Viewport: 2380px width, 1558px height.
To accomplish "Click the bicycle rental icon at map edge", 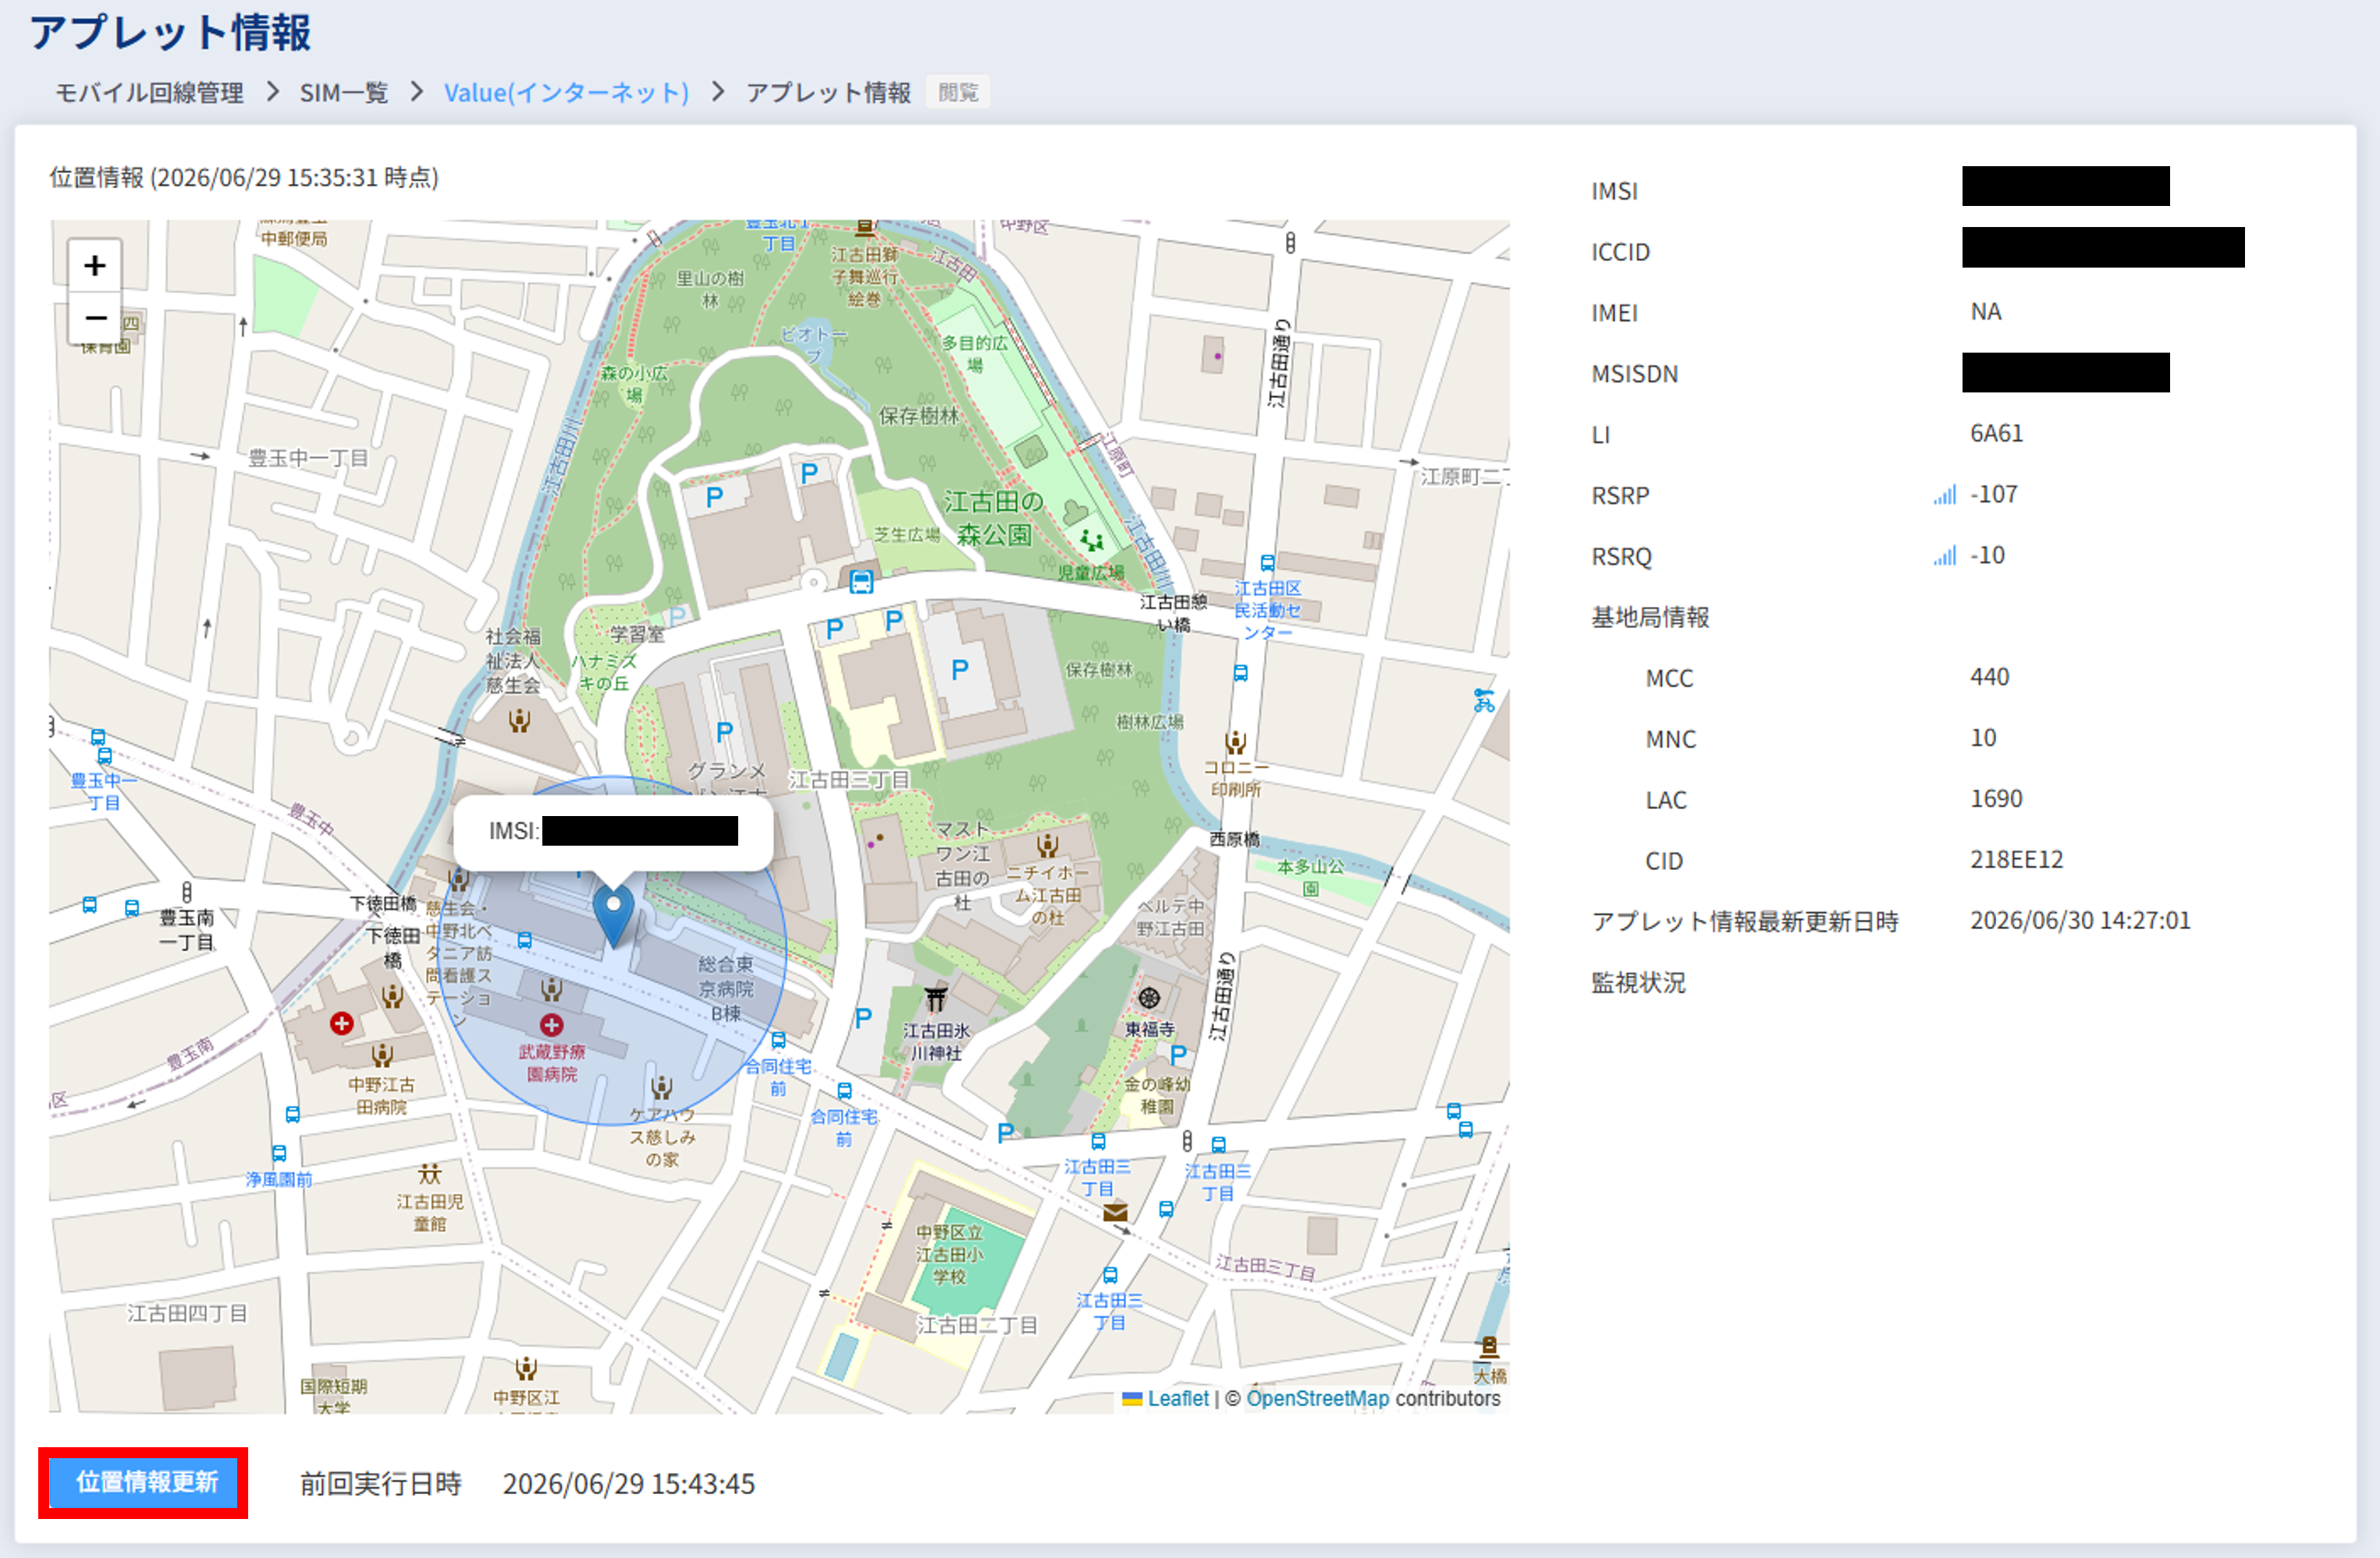I will (x=1484, y=700).
